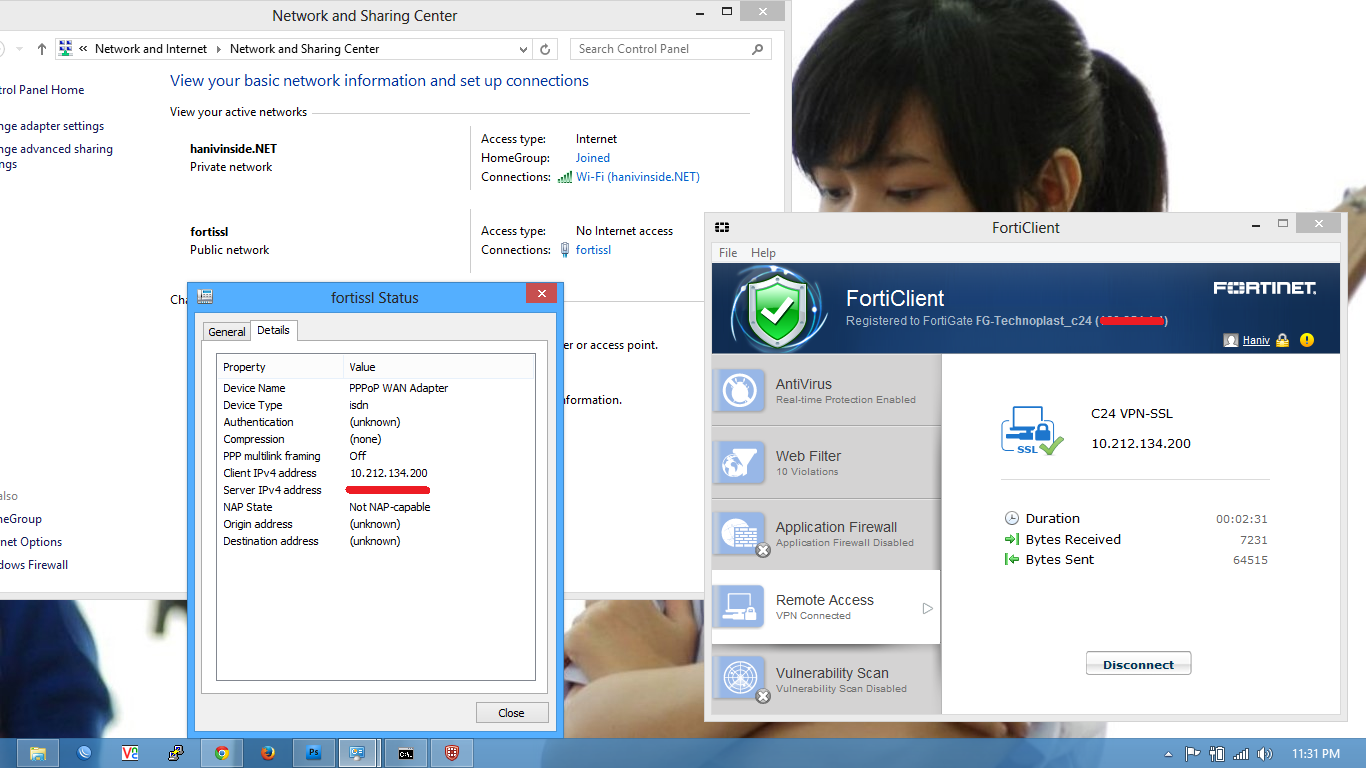This screenshot has height=768, width=1366.
Task: Disconnect the C24 VPN-SSL connection
Action: coord(1138,664)
